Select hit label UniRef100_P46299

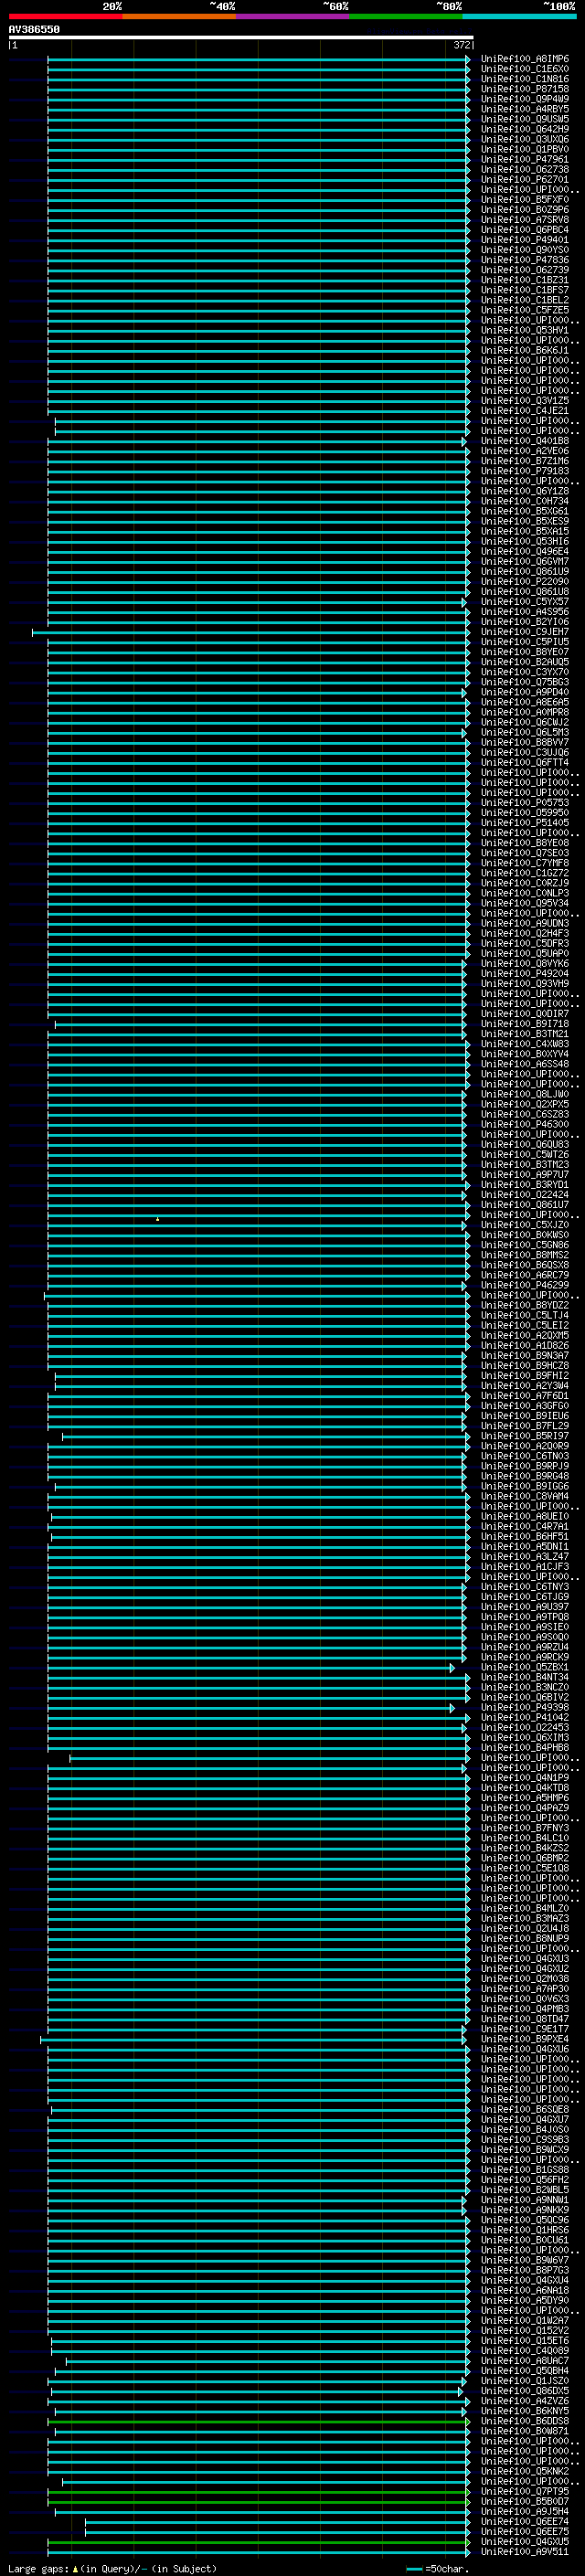tap(524, 1285)
